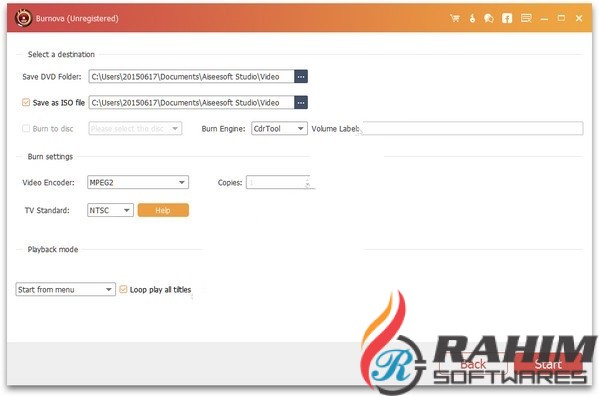
Task: Click the Burnova app logo icon
Action: click(23, 18)
